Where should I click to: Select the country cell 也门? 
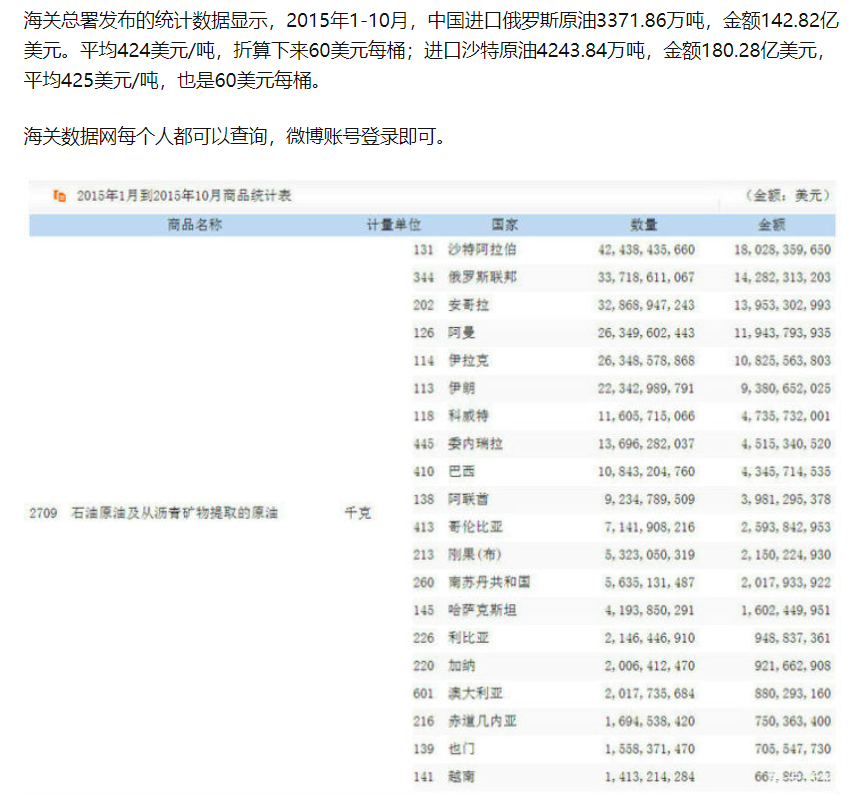tap(462, 749)
